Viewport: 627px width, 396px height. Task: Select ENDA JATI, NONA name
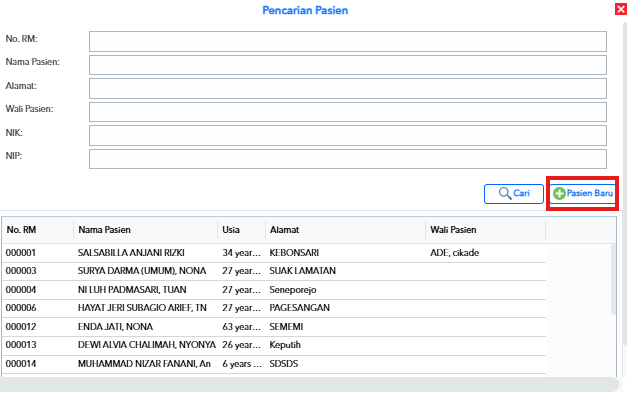115,327
